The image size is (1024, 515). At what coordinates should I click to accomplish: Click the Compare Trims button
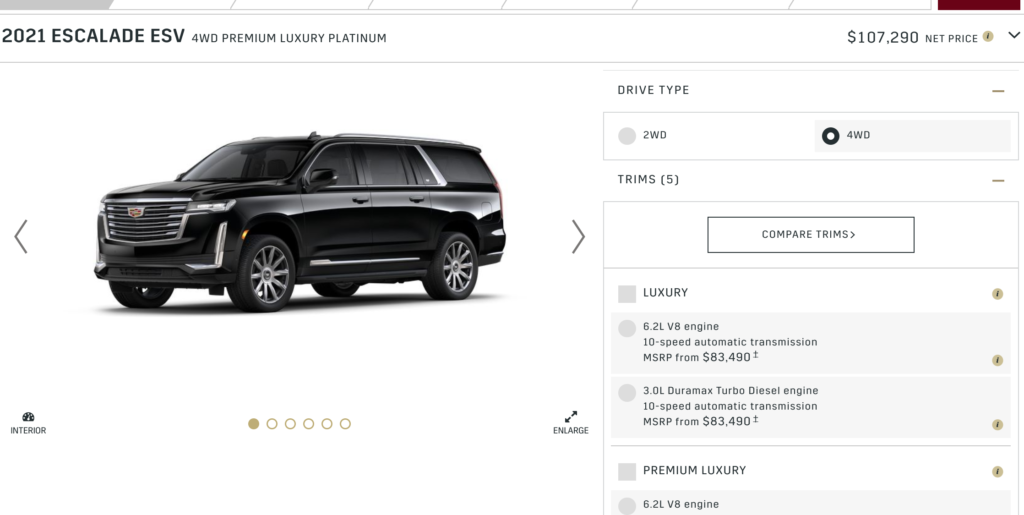(x=810, y=235)
